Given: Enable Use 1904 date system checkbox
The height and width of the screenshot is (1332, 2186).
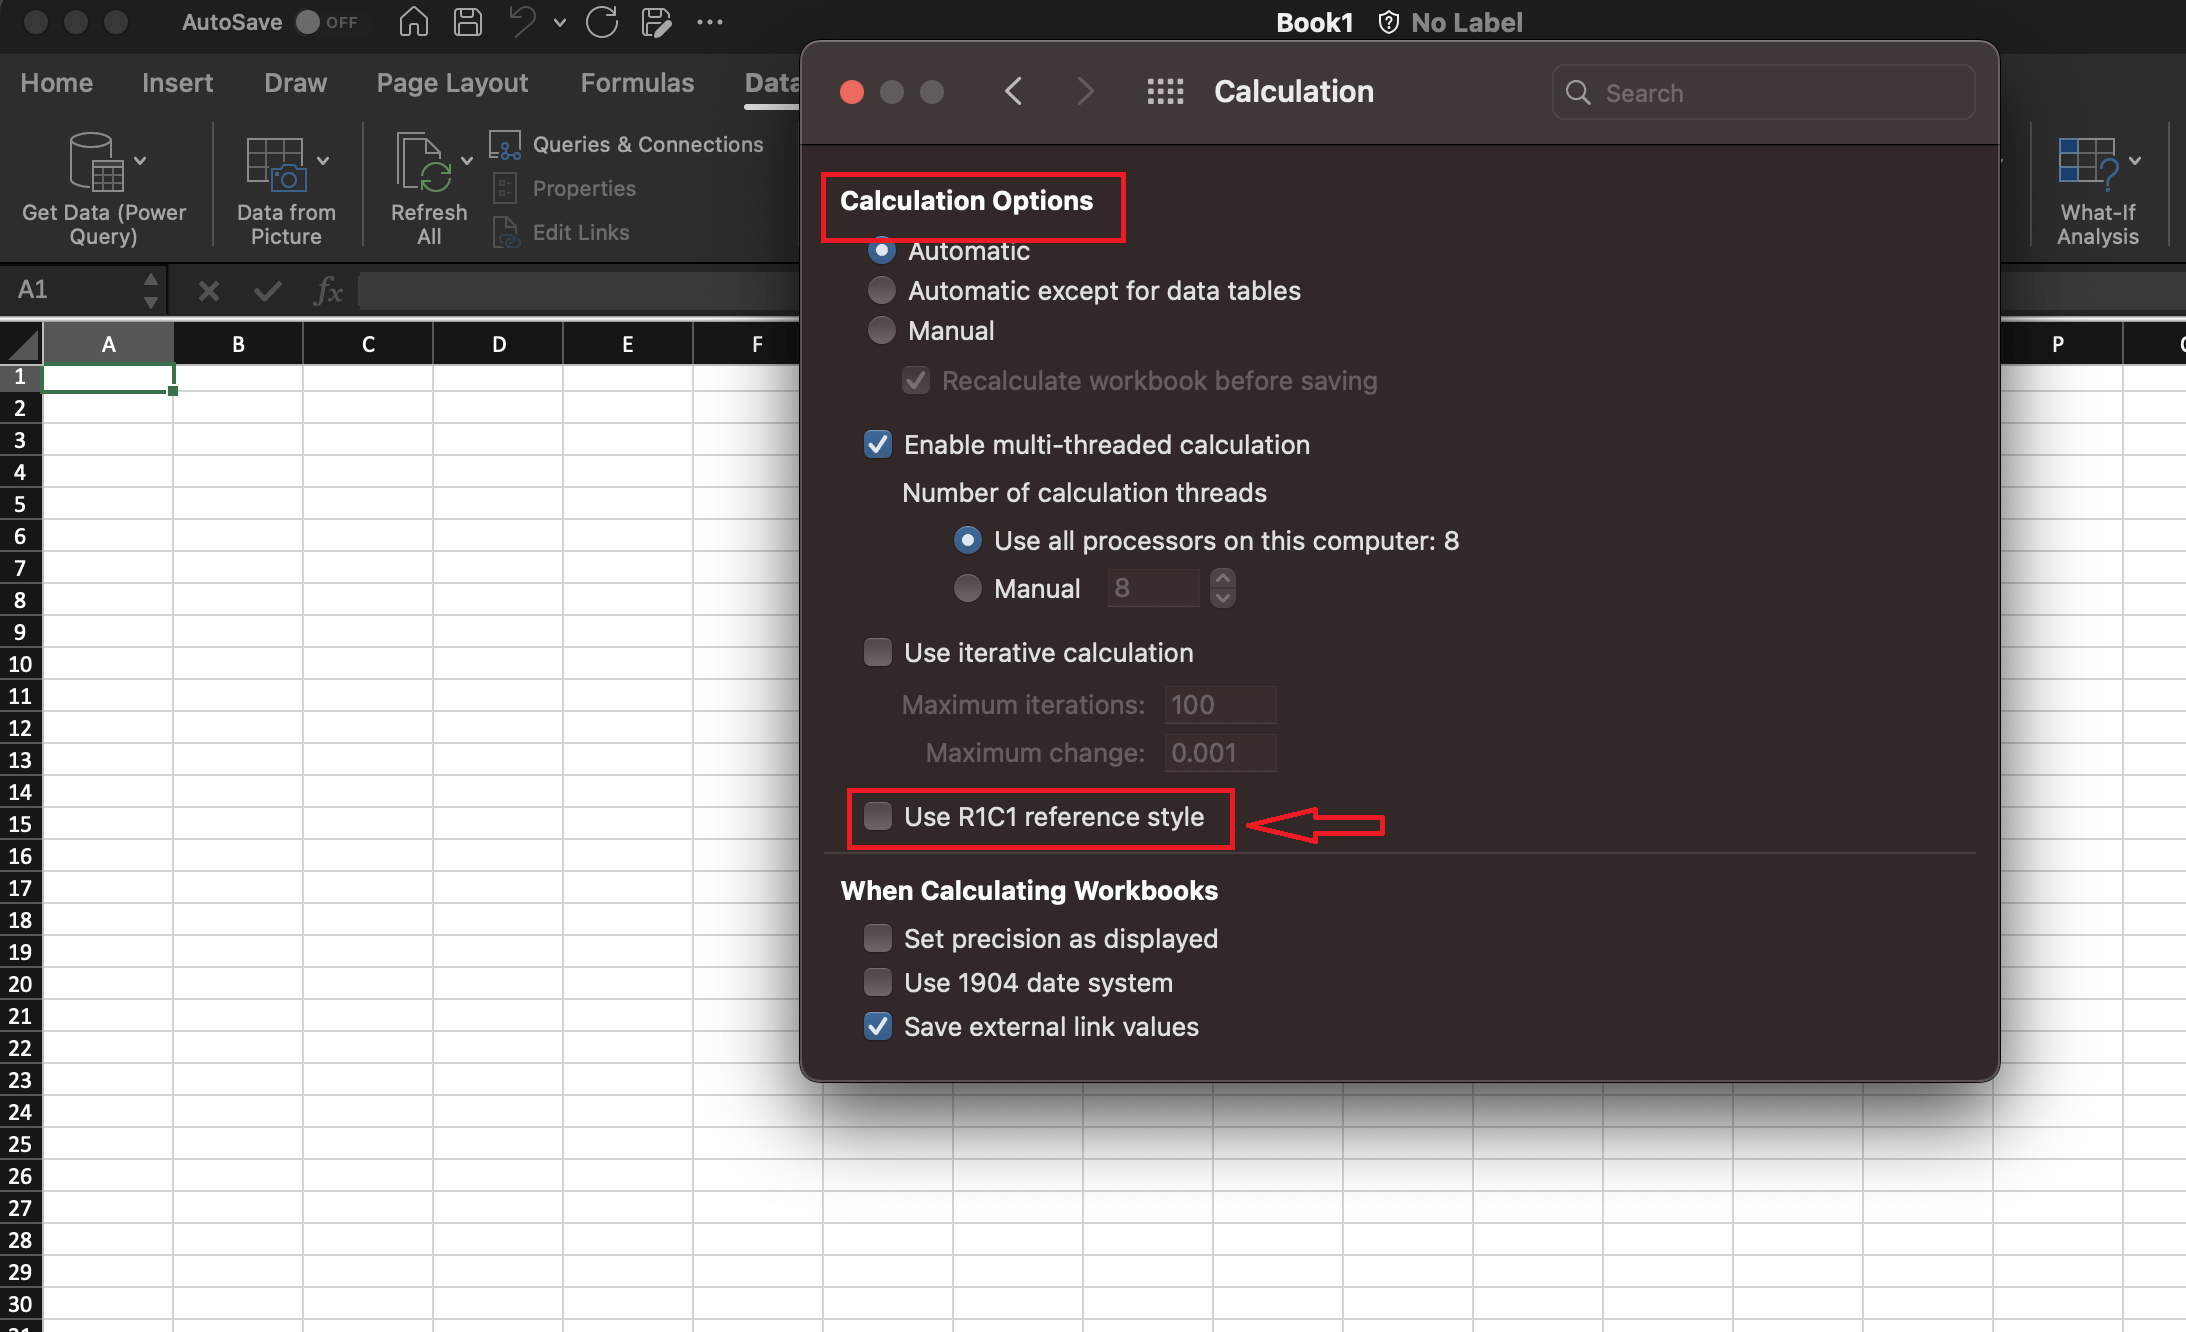Looking at the screenshot, I should pyautogui.click(x=877, y=983).
